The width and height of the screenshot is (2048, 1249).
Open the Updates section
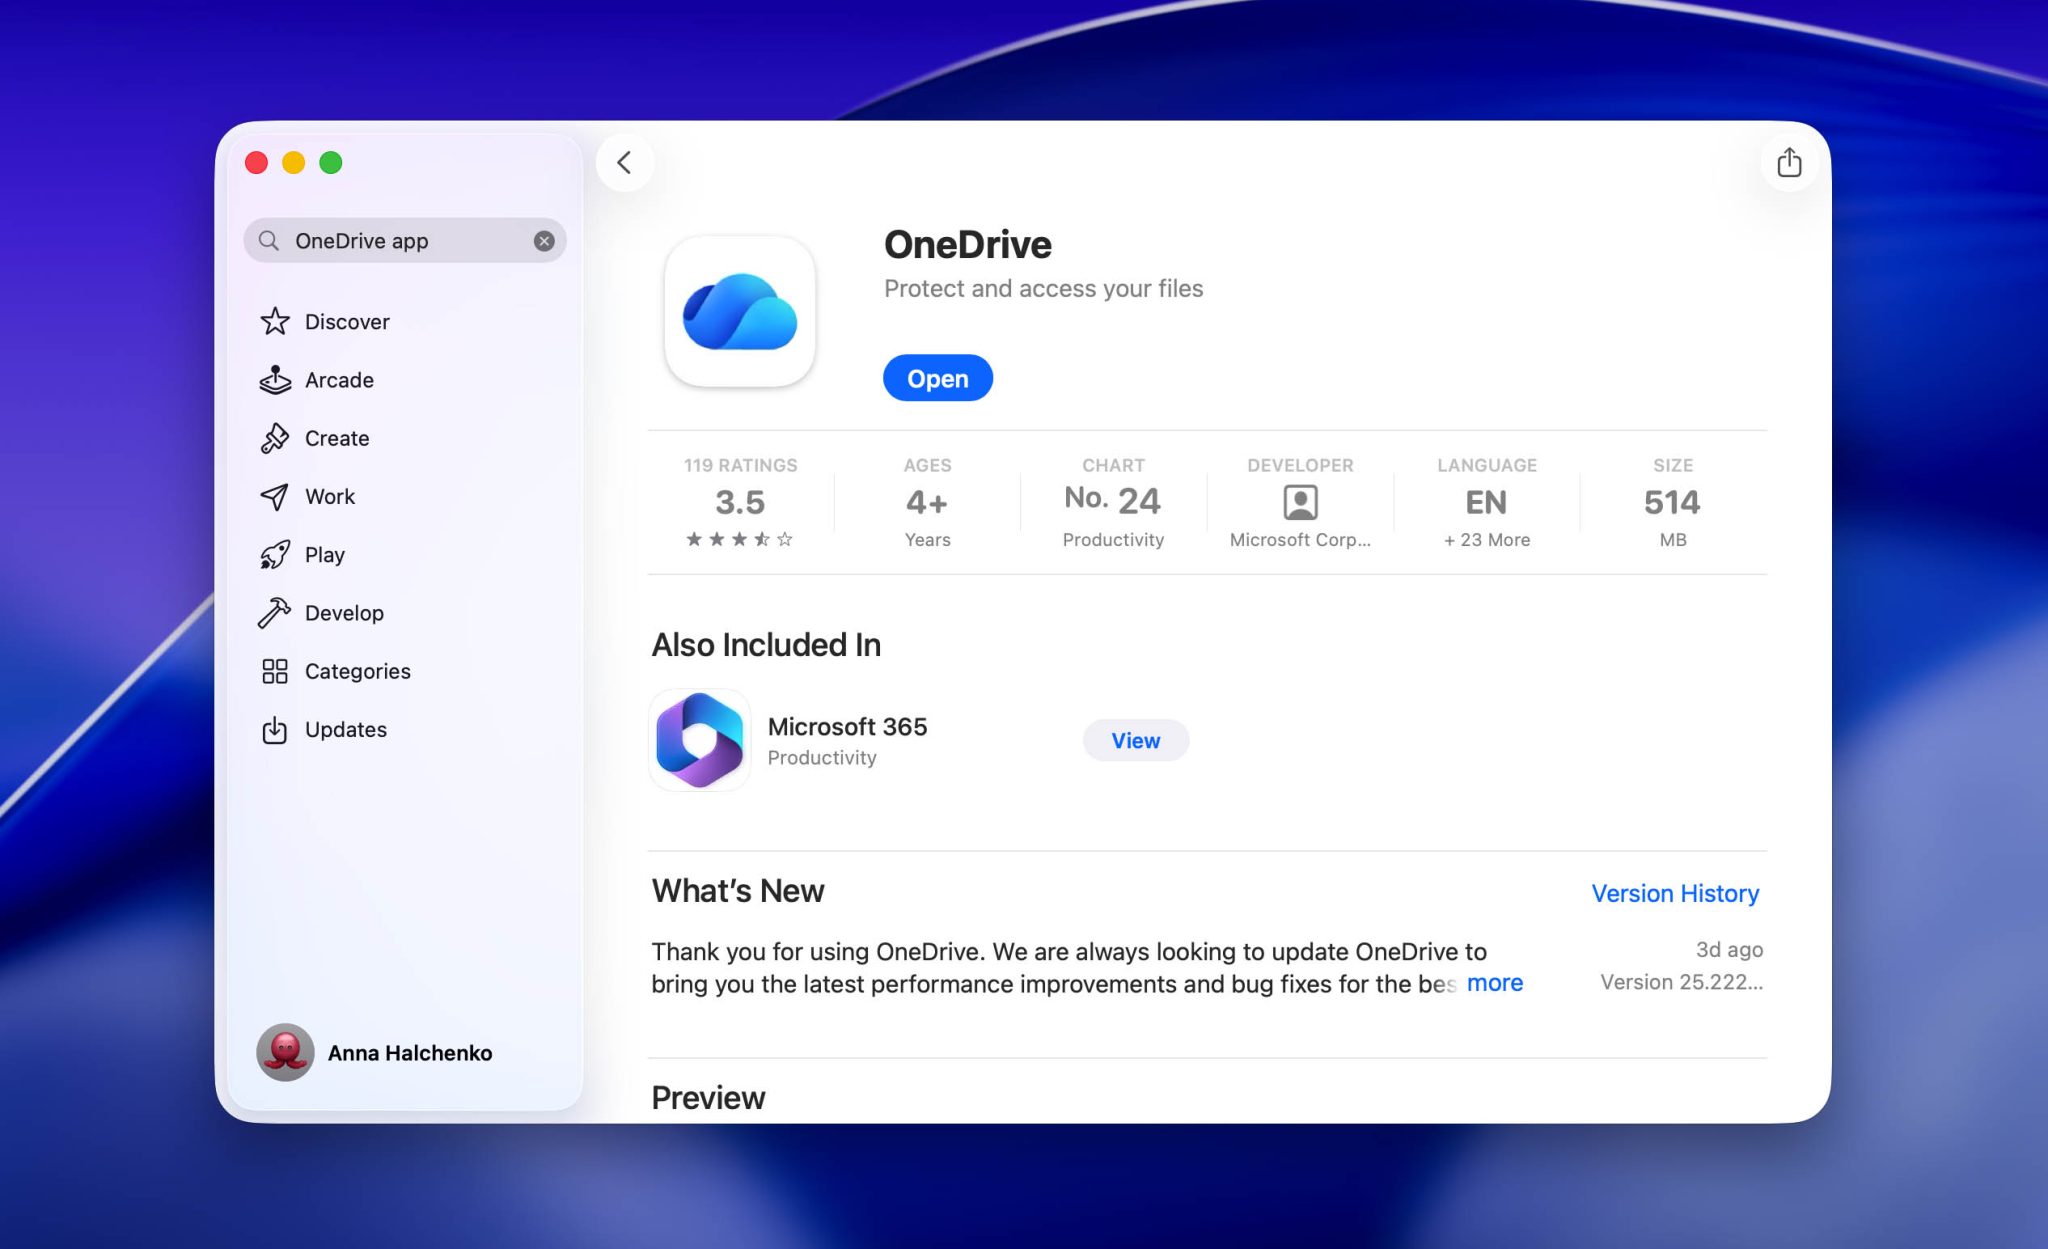click(x=345, y=729)
